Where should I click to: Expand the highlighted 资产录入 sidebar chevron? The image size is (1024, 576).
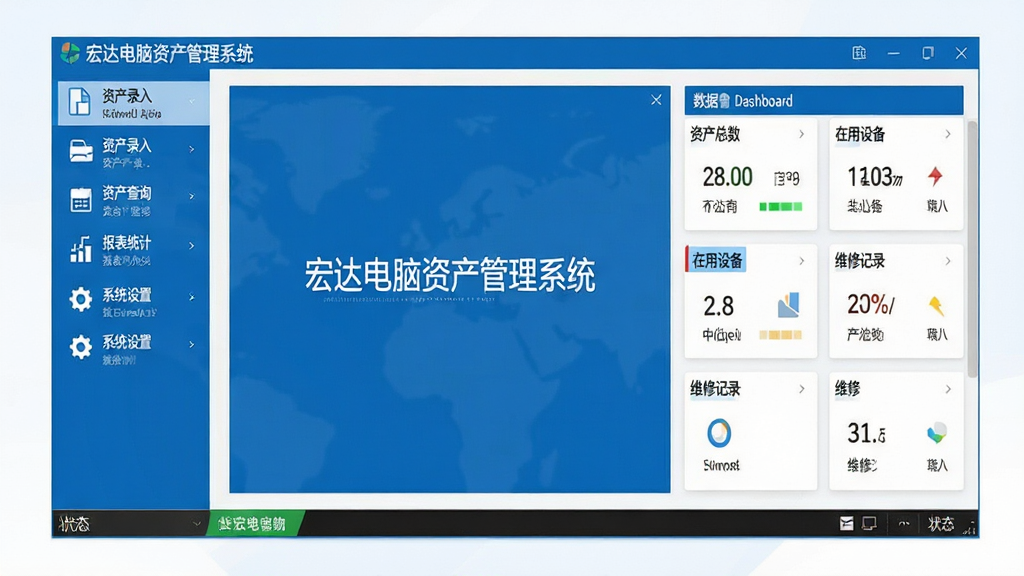(192, 101)
